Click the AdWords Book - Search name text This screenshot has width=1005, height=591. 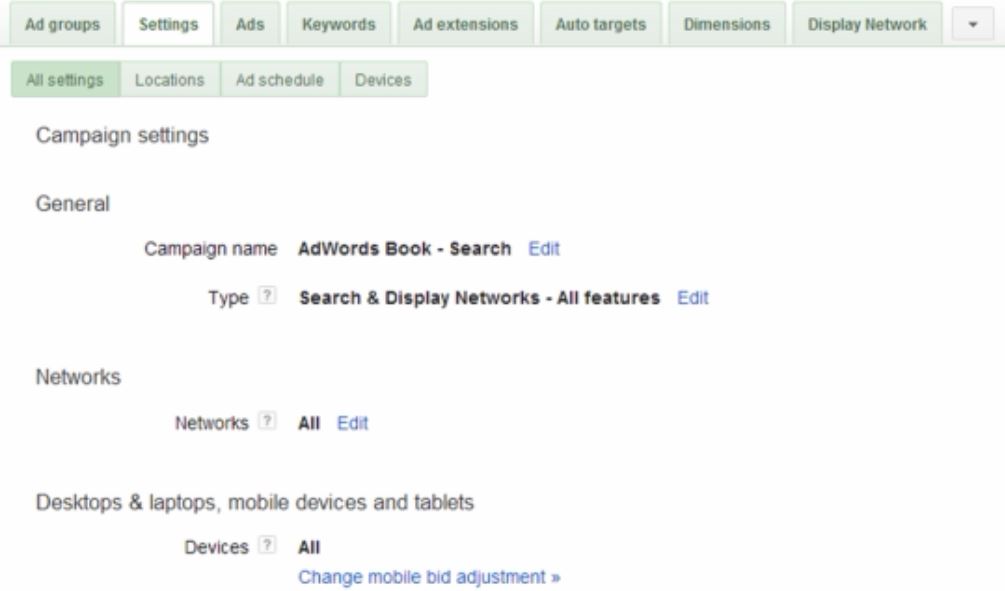pyautogui.click(x=404, y=249)
